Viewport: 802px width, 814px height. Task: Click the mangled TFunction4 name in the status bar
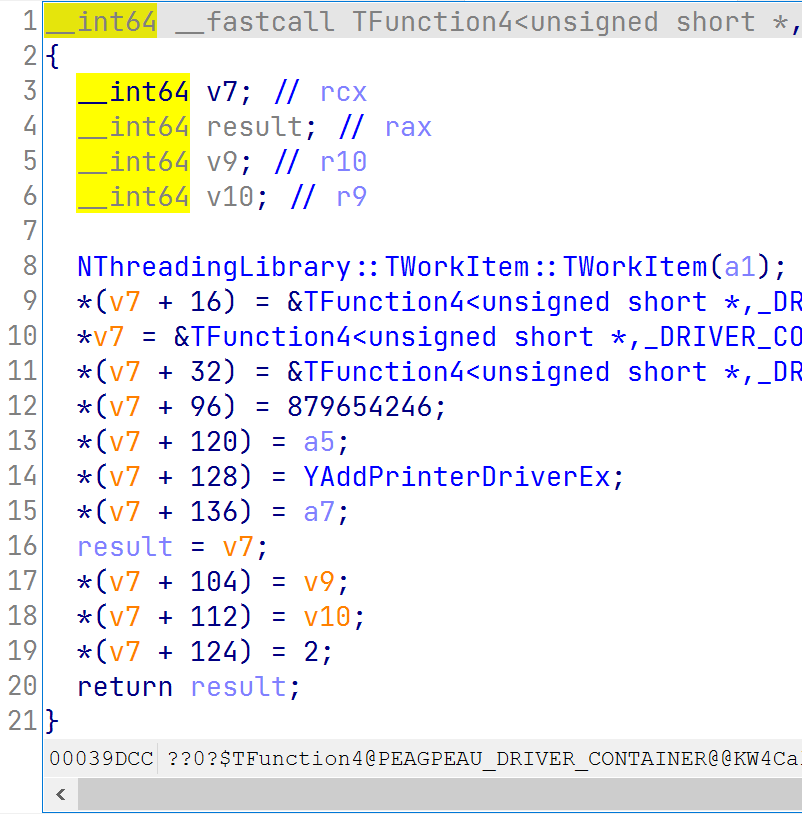484,759
